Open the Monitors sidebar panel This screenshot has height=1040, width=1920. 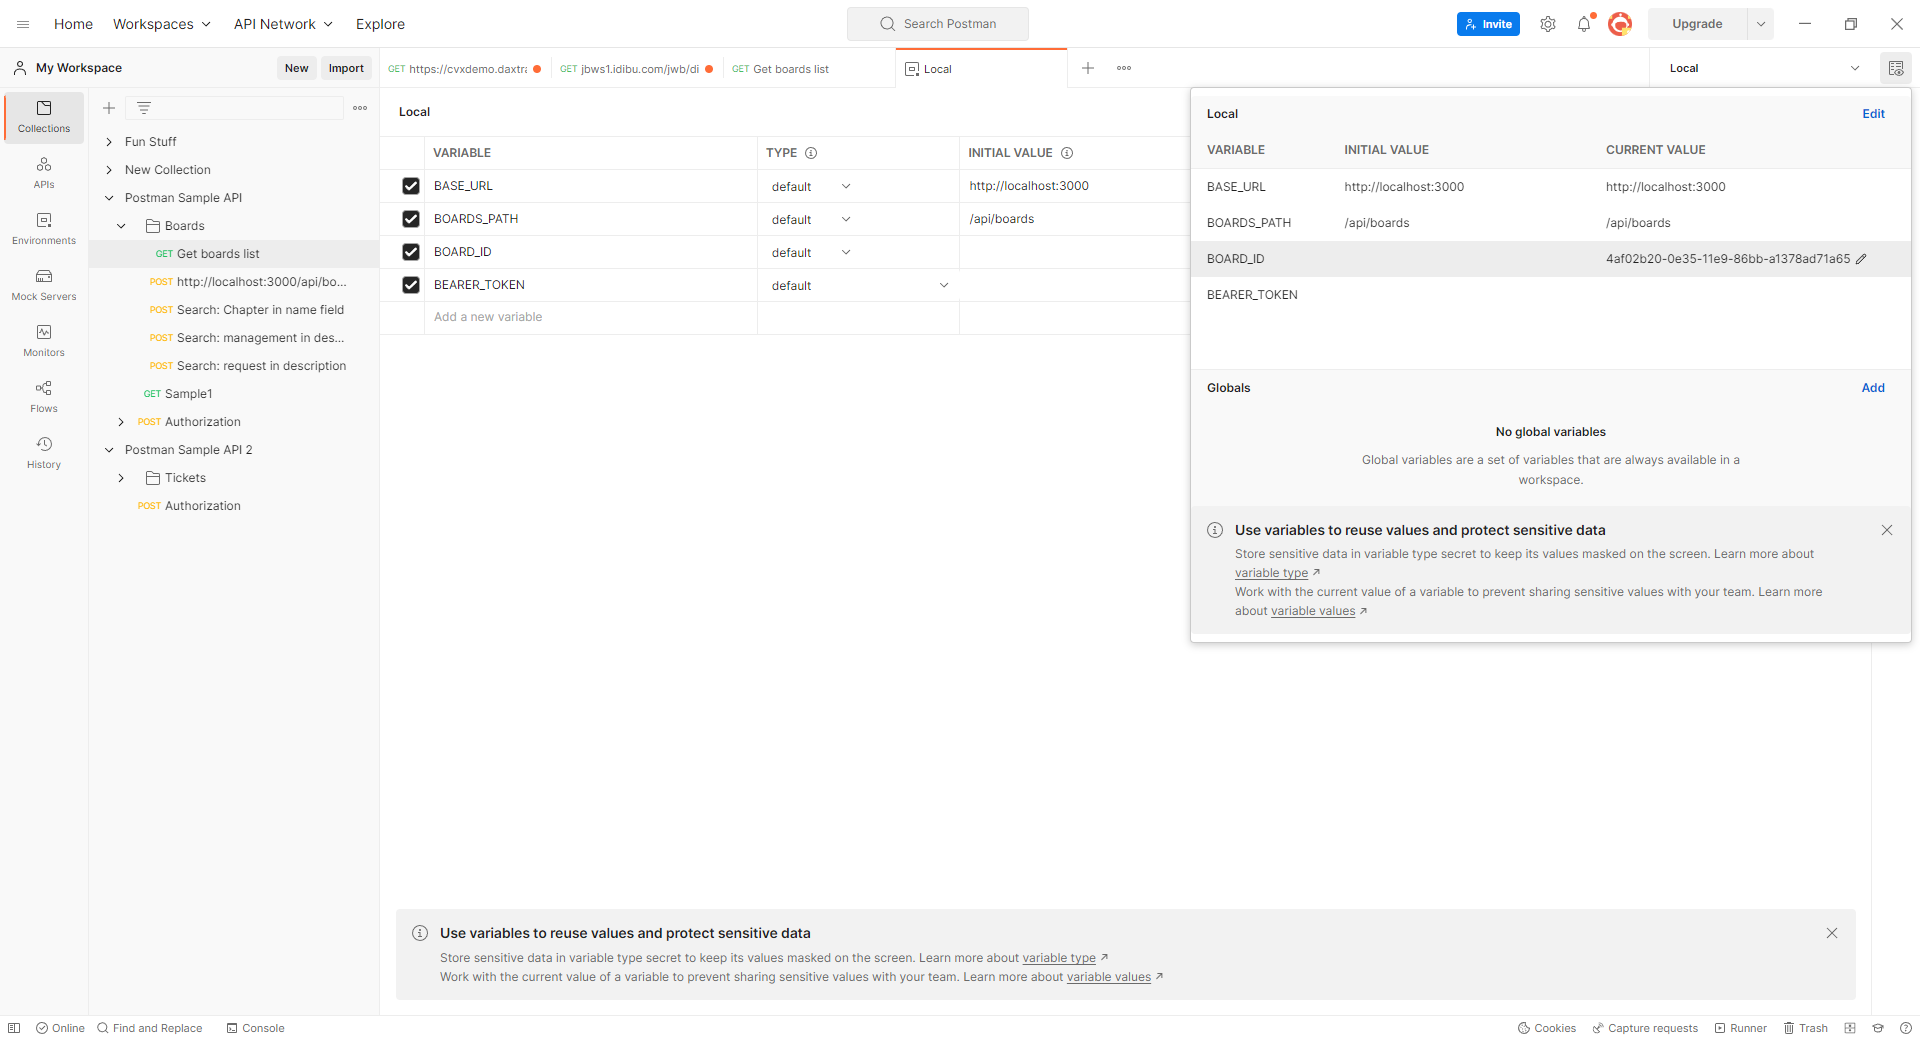point(44,341)
